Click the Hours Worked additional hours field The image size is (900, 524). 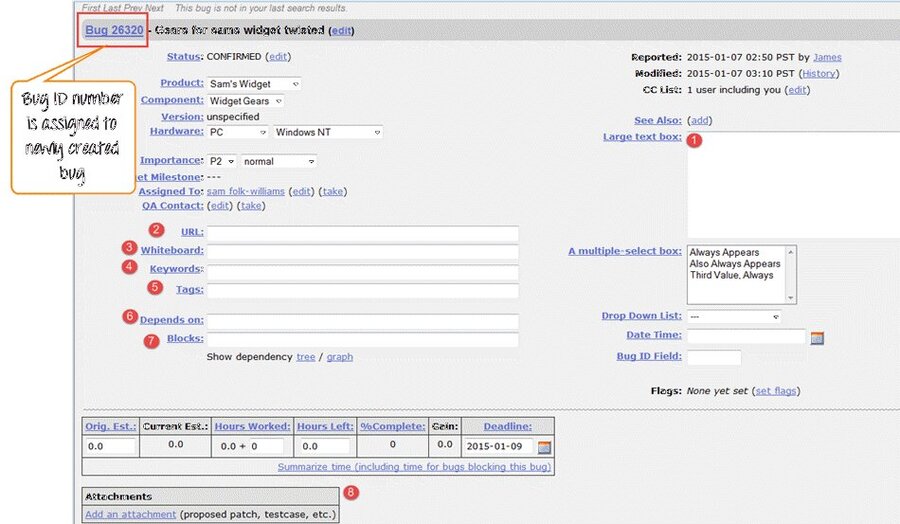[266, 446]
